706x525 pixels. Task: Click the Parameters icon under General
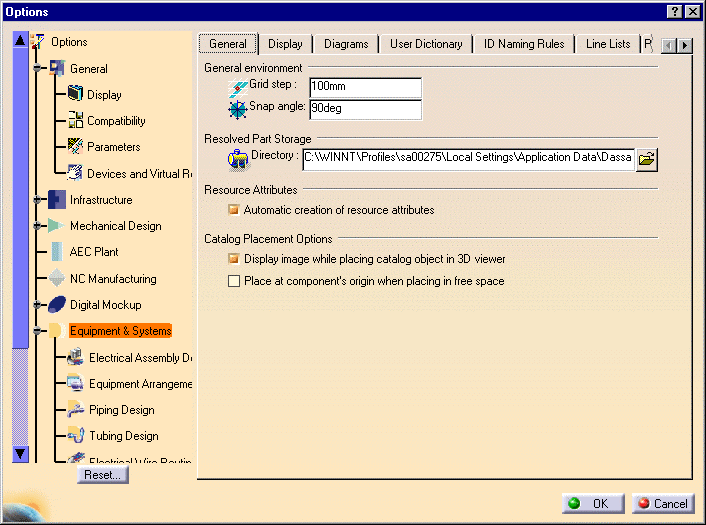pyautogui.click(x=75, y=147)
